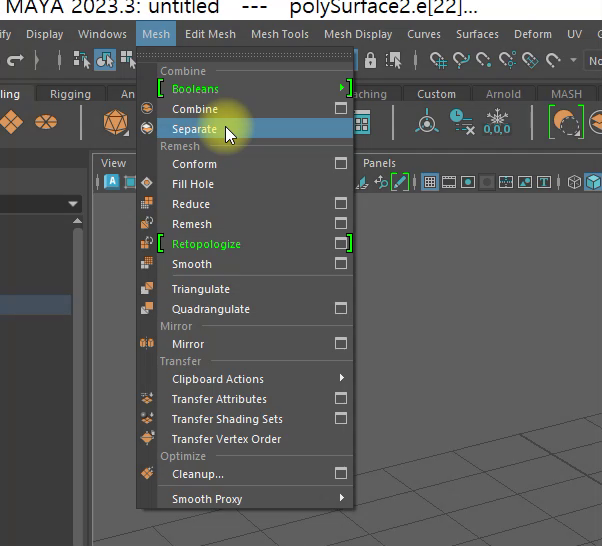
Task: Click Separate in the Mesh menu
Action: pyautogui.click(x=255, y=129)
